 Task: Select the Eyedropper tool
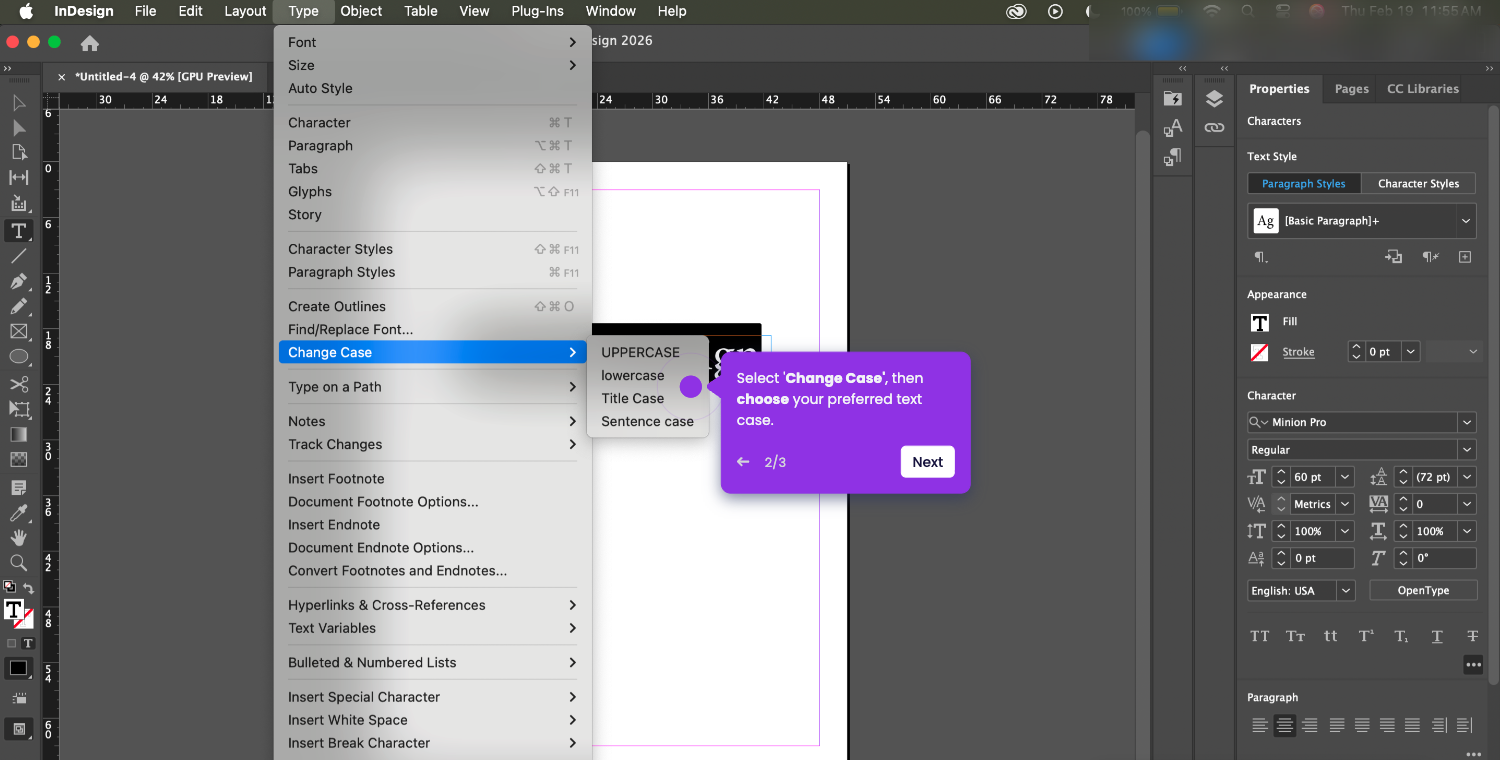pos(18,513)
